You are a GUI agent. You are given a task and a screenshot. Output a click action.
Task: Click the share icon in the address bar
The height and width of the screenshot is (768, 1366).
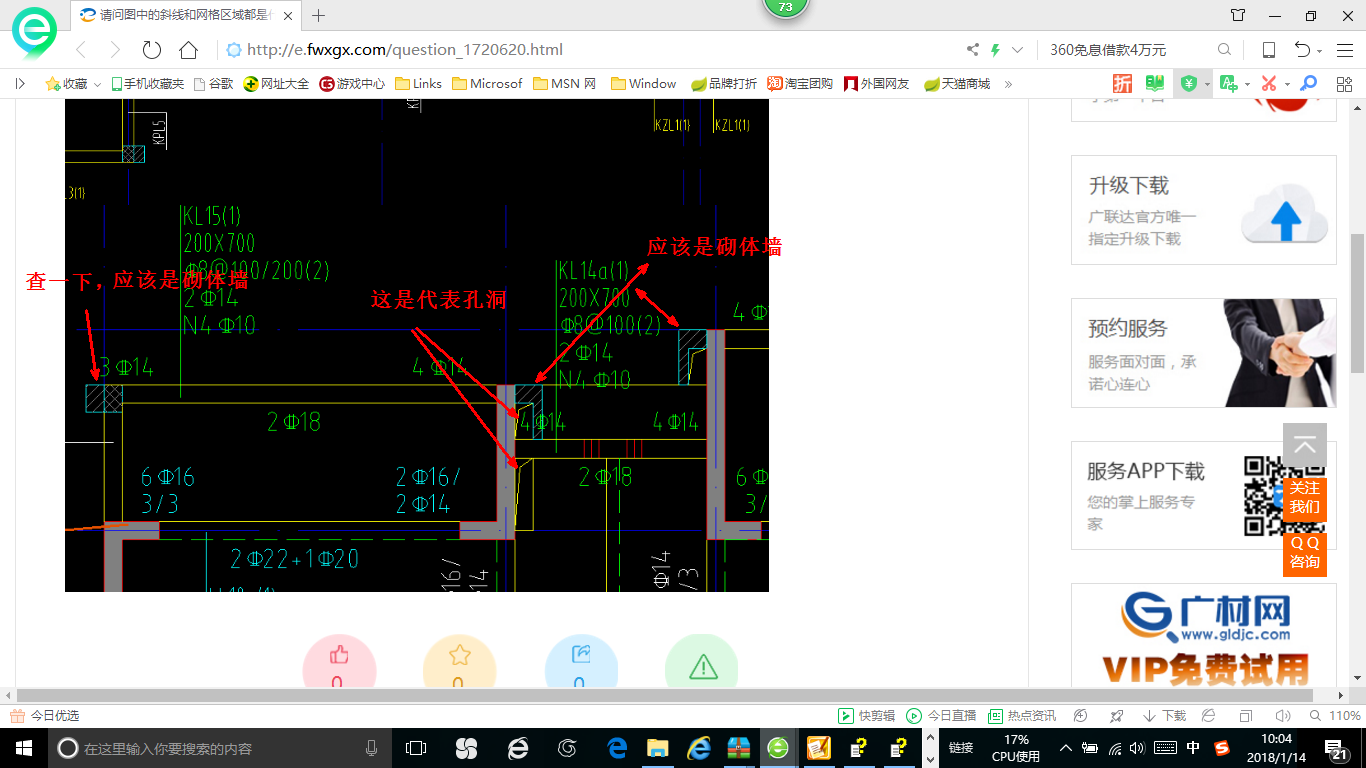973,50
